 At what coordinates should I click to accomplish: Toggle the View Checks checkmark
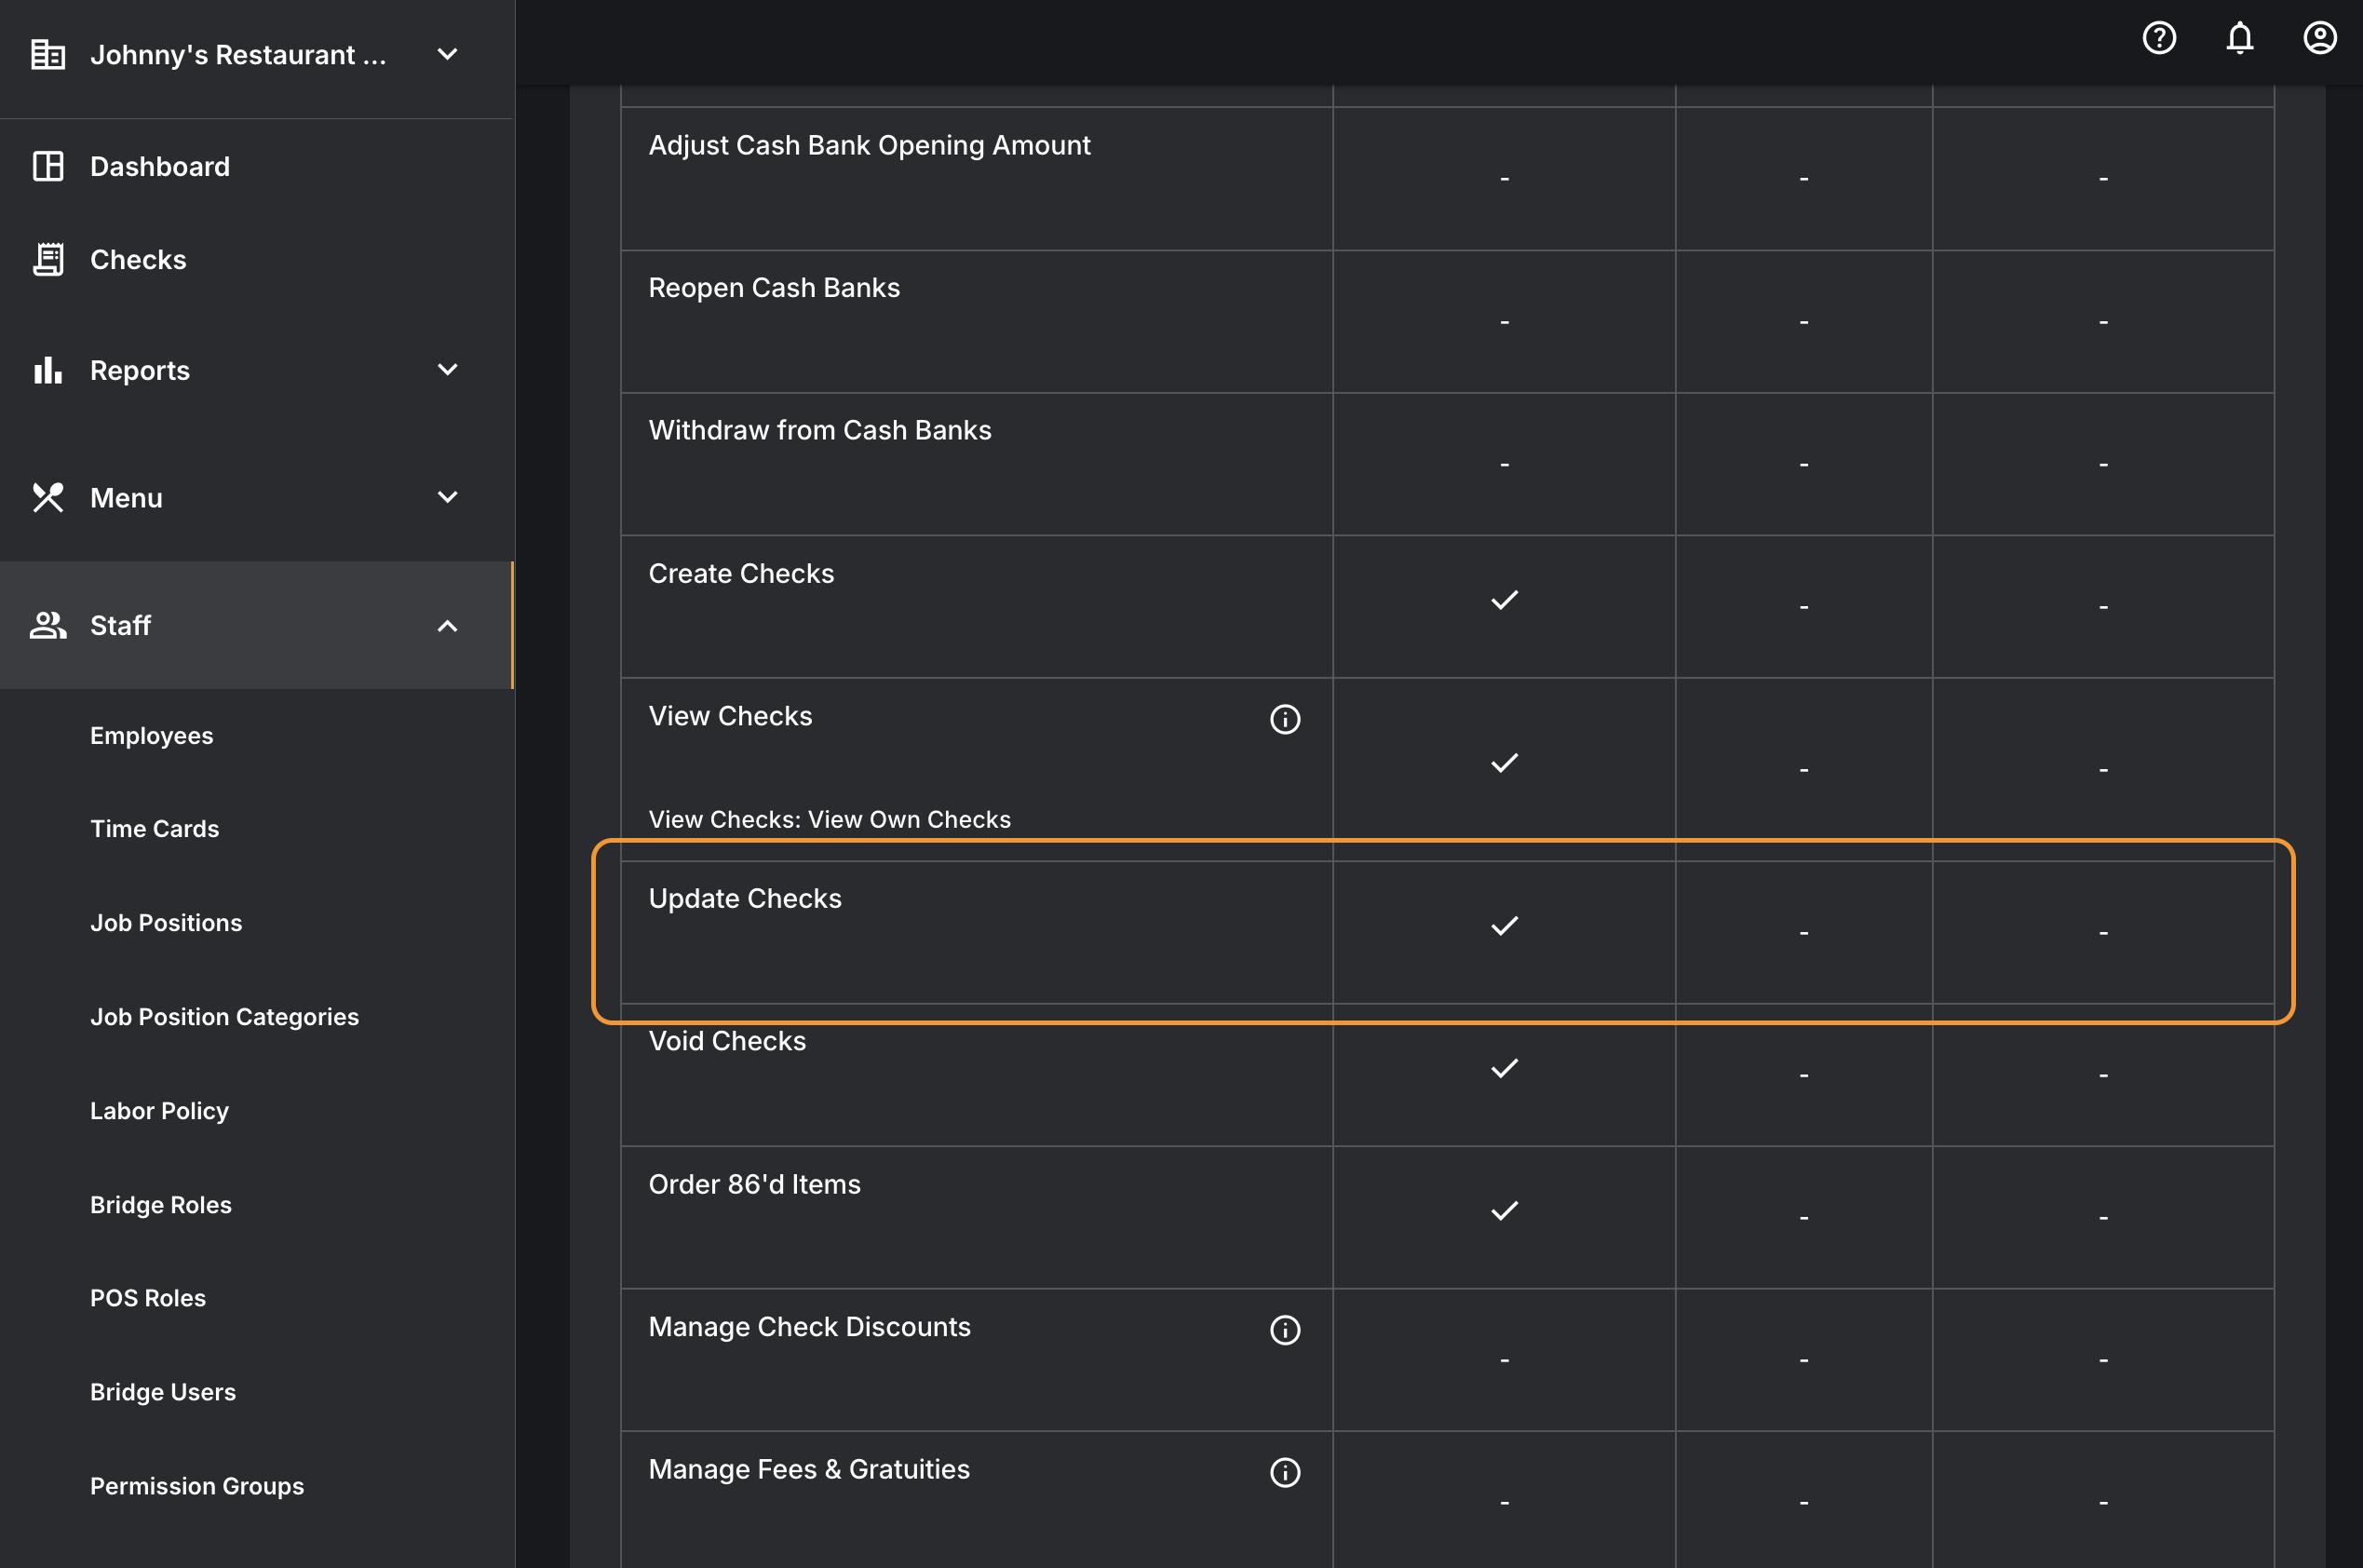point(1504,763)
